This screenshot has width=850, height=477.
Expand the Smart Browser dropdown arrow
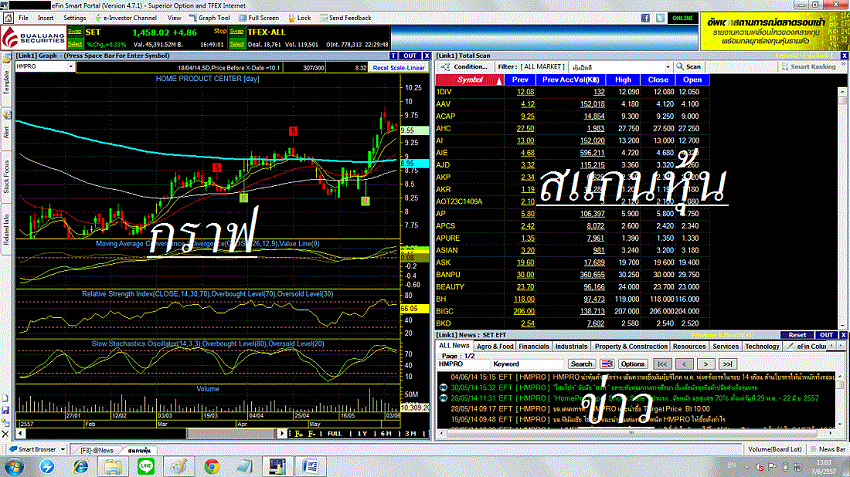[x=63, y=449]
